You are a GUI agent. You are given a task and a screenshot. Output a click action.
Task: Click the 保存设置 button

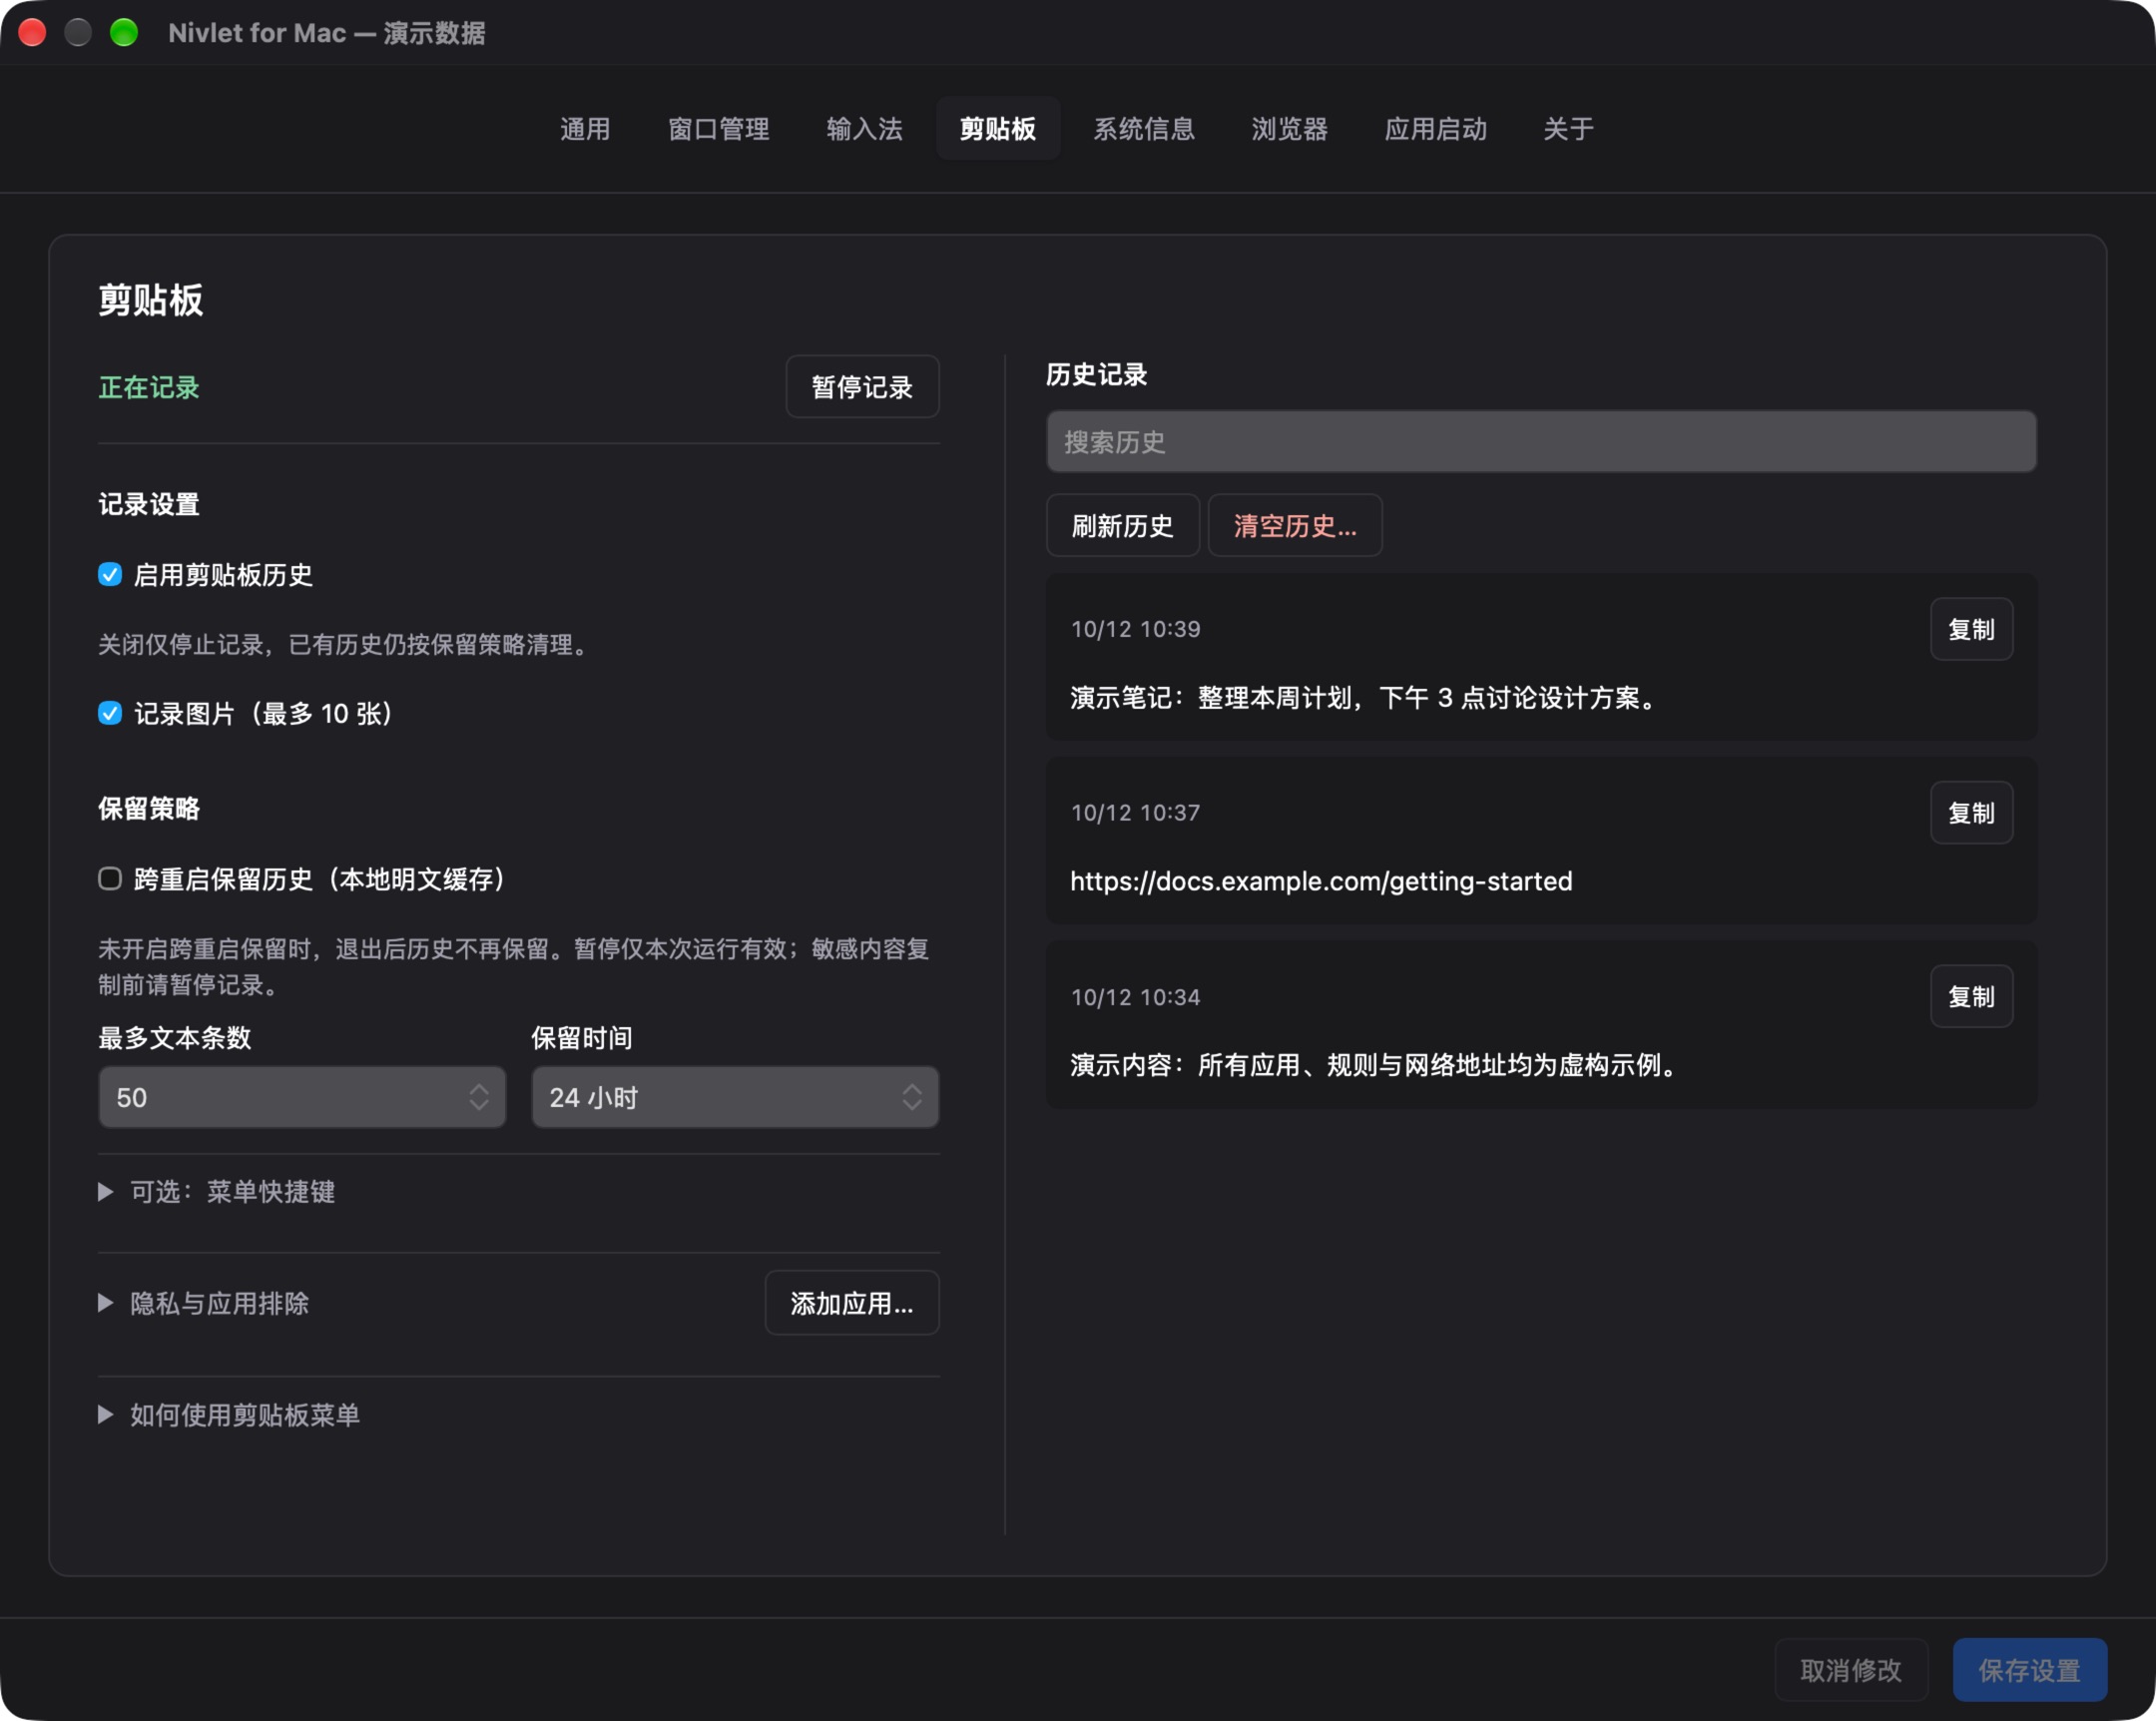(x=2029, y=1670)
